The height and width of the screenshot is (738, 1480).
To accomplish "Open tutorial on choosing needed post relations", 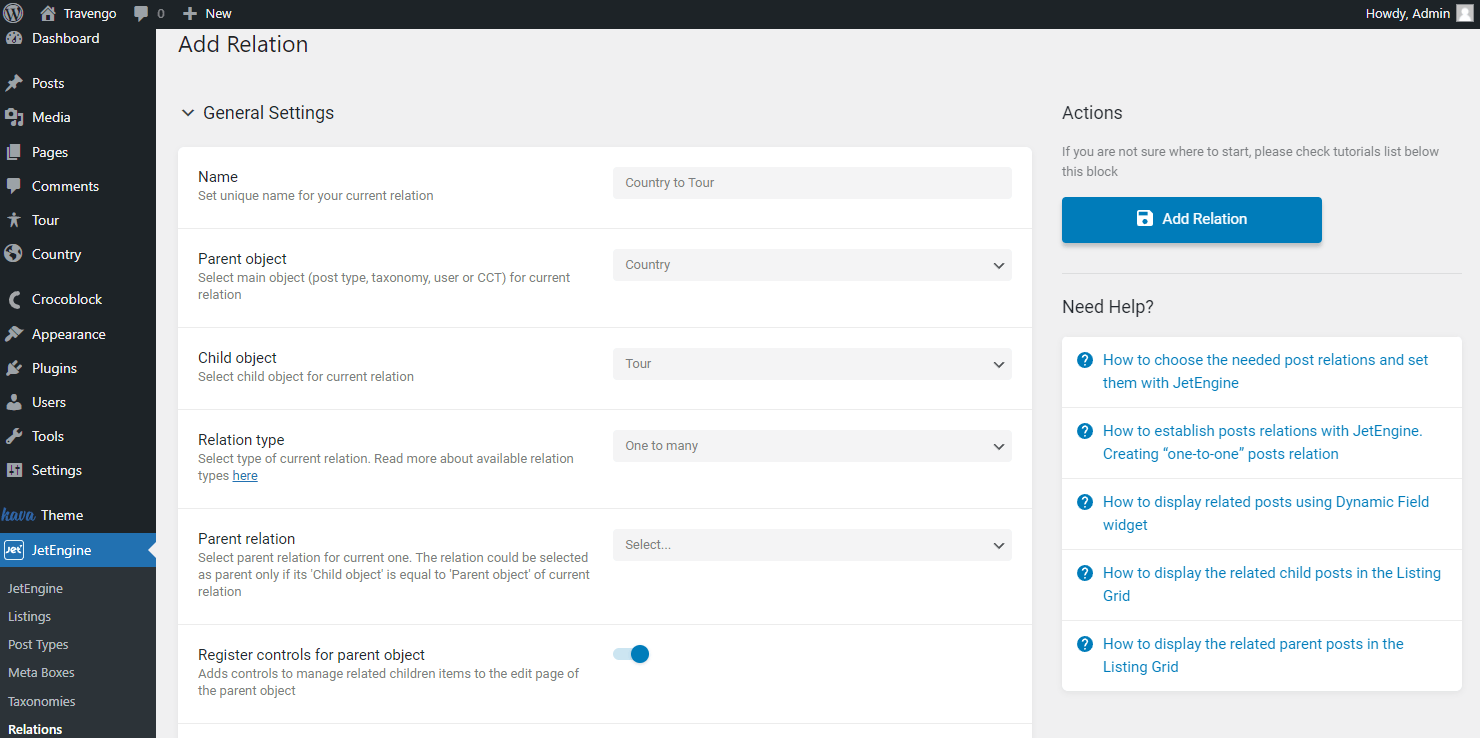I will (1266, 371).
